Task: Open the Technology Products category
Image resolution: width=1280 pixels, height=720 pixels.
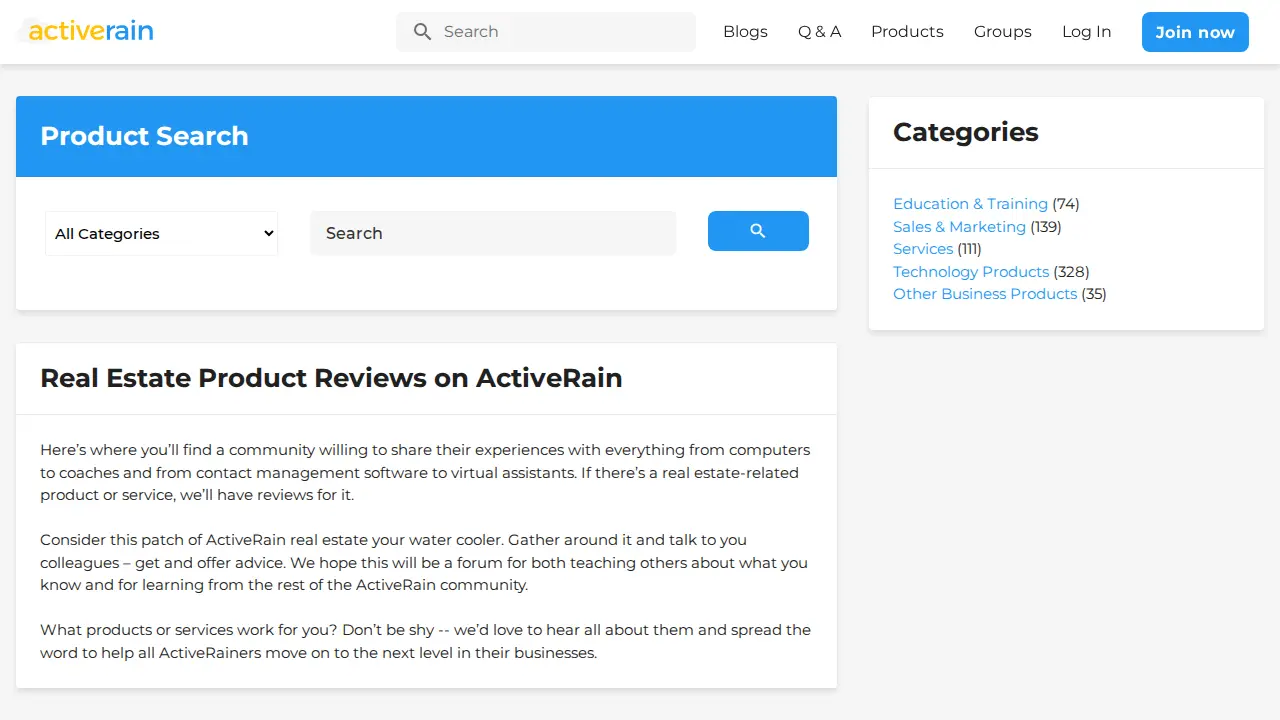Action: [x=971, y=272]
